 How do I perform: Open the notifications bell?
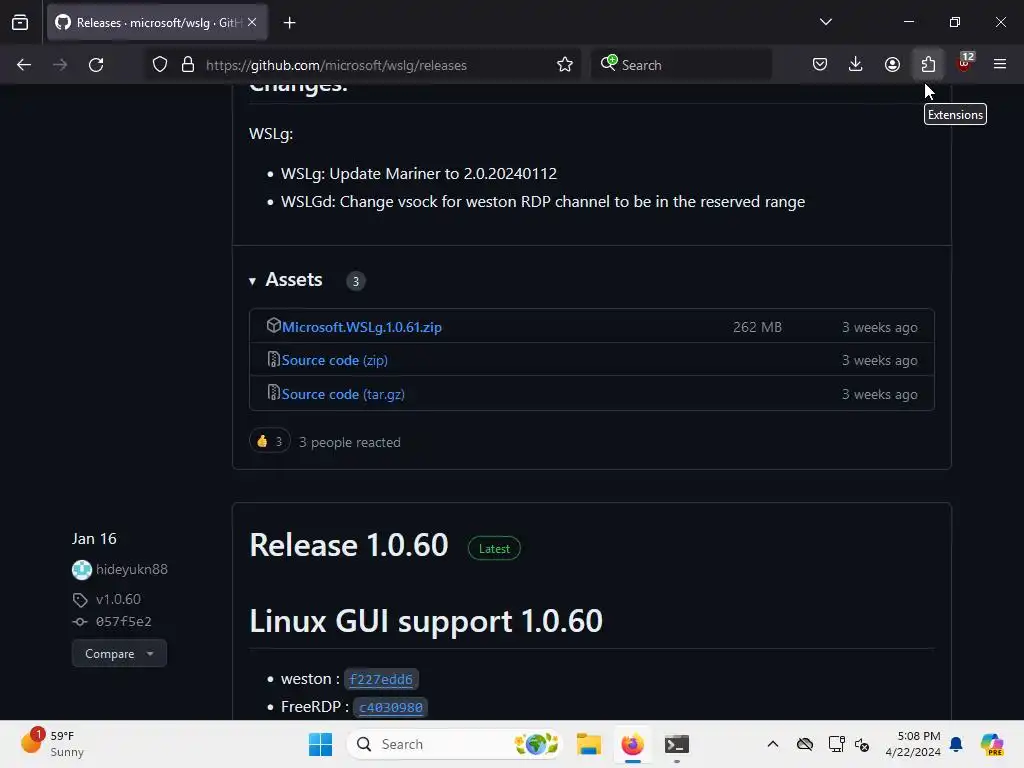[x=956, y=744]
